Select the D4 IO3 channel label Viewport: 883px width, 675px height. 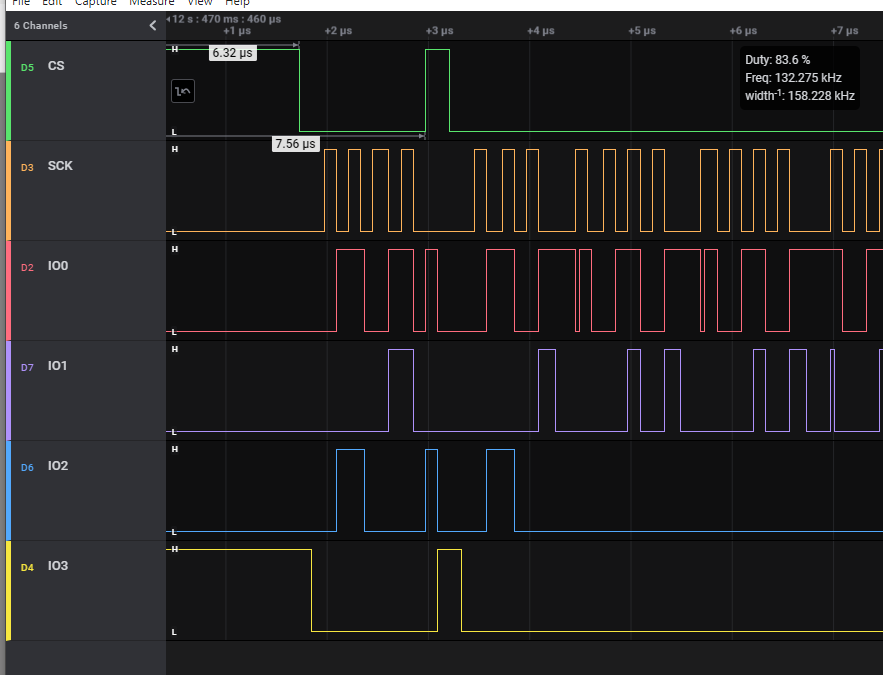[x=44, y=566]
